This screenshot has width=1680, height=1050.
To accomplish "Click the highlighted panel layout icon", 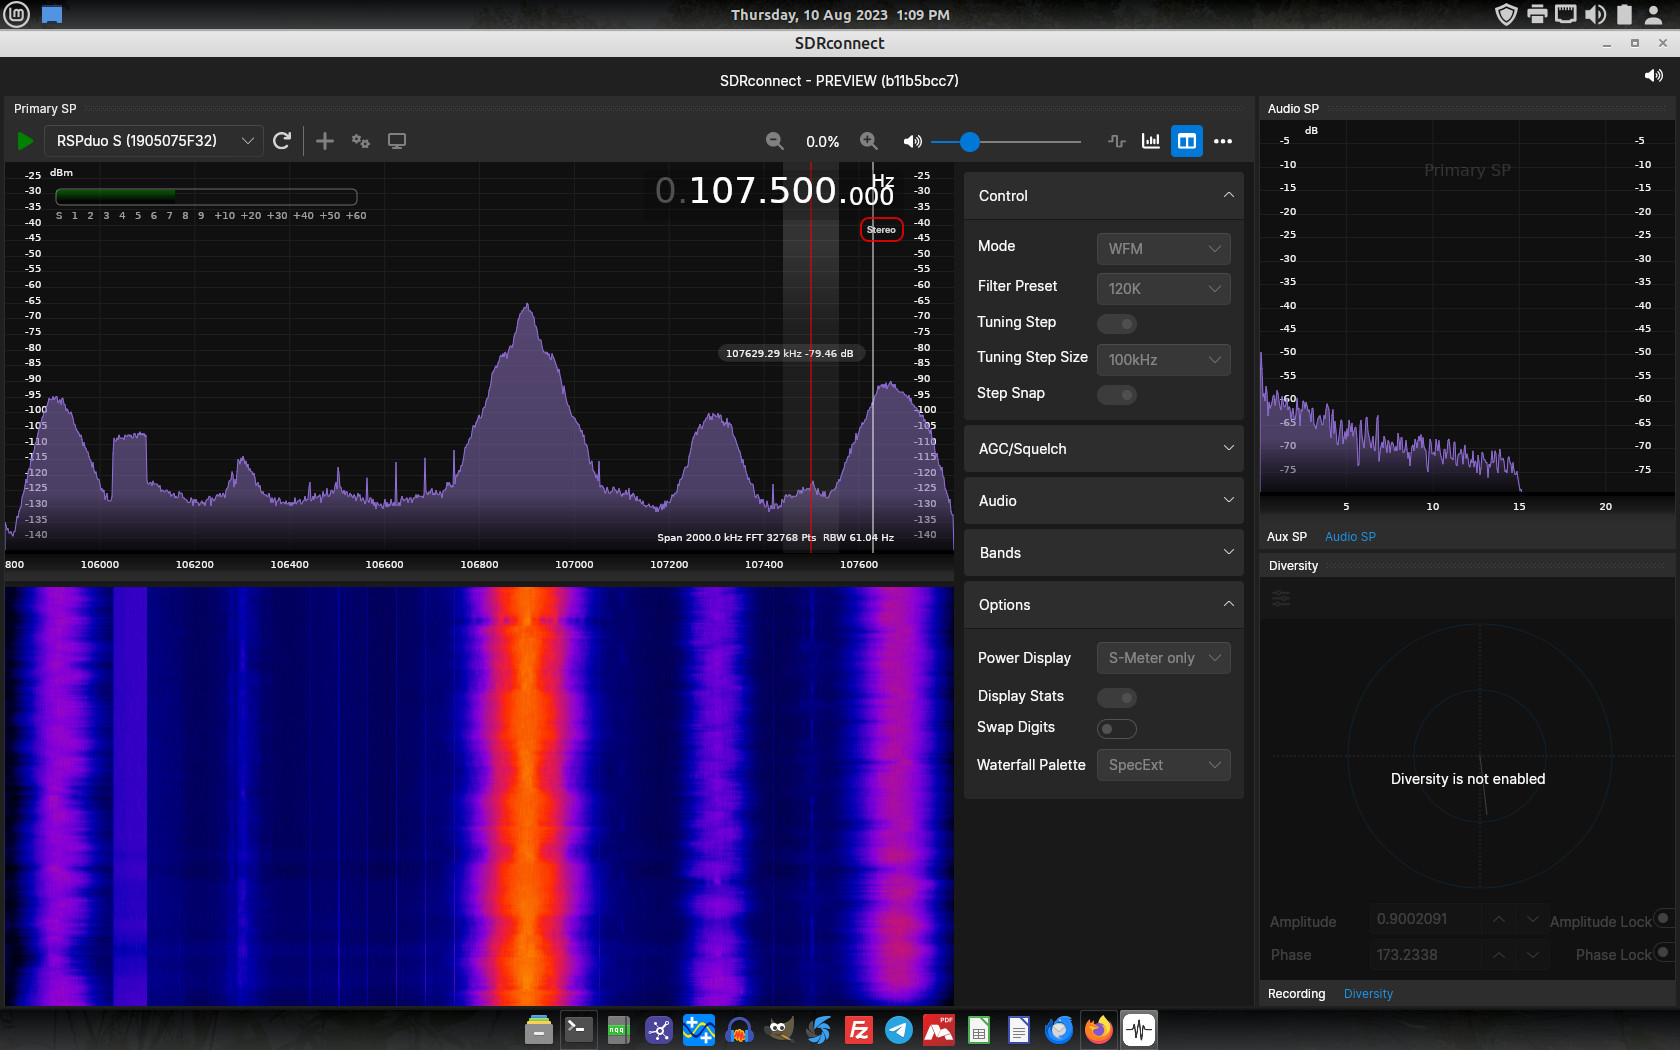I will [x=1187, y=141].
